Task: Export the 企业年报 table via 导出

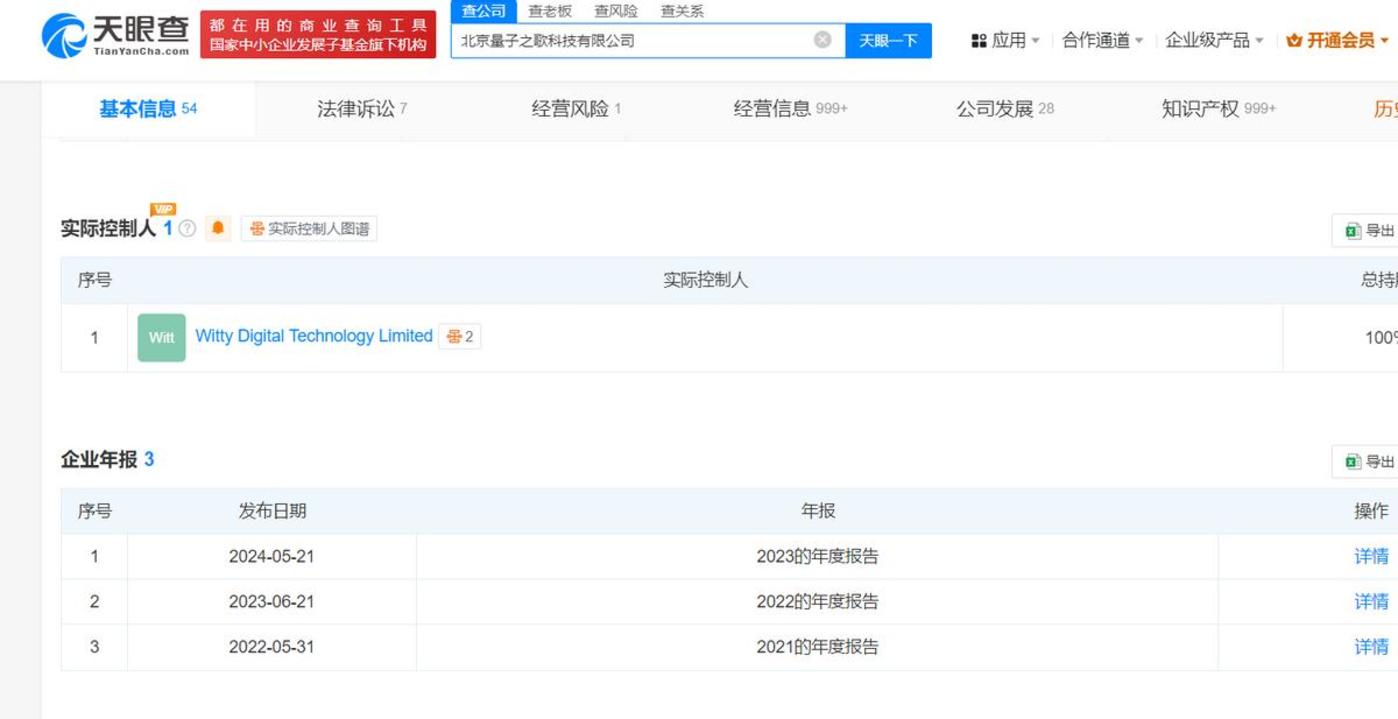Action: [x=1370, y=461]
